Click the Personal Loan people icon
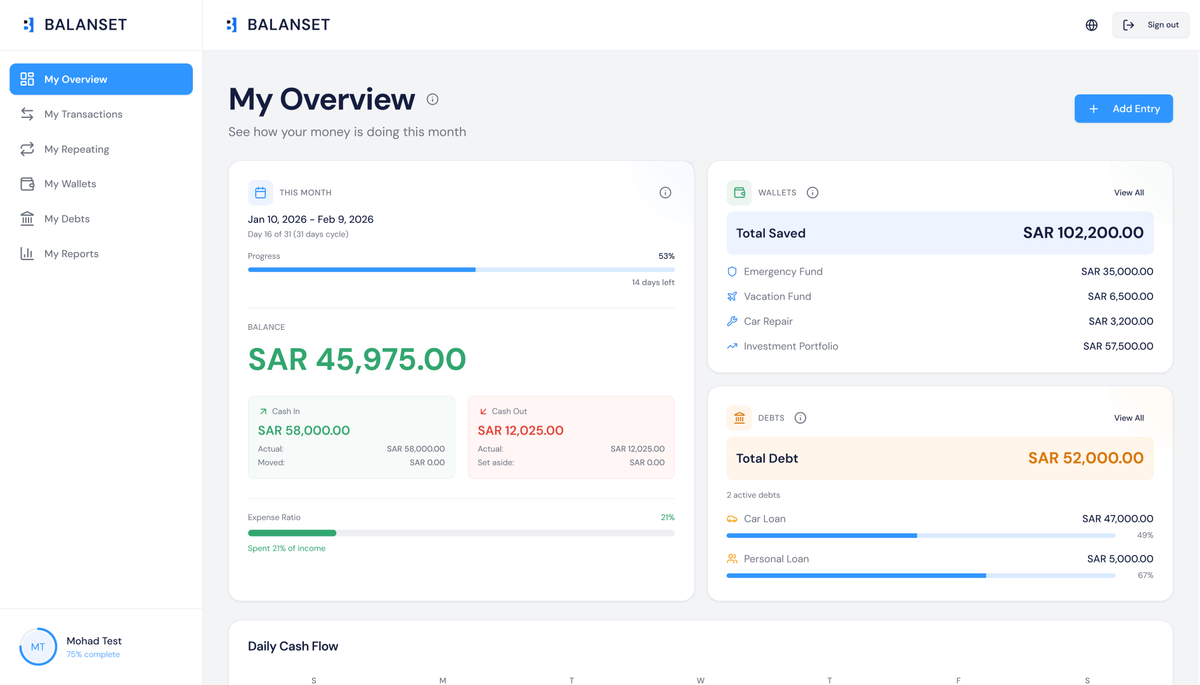This screenshot has height=685, width=1200. (x=733, y=558)
